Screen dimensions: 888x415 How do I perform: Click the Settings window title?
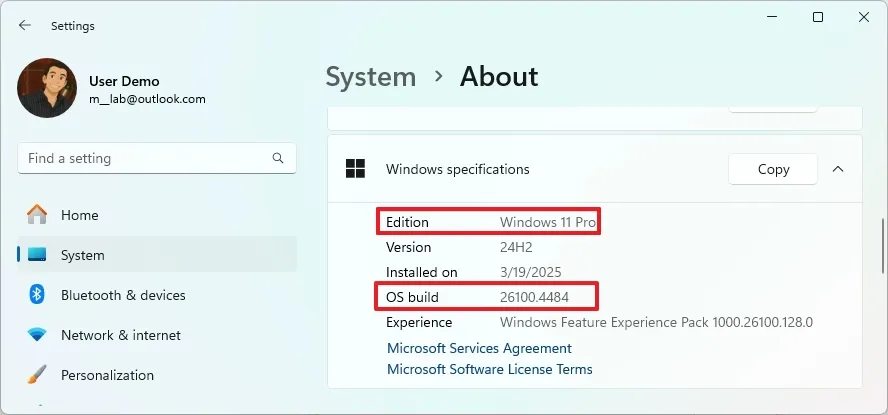click(x=72, y=26)
